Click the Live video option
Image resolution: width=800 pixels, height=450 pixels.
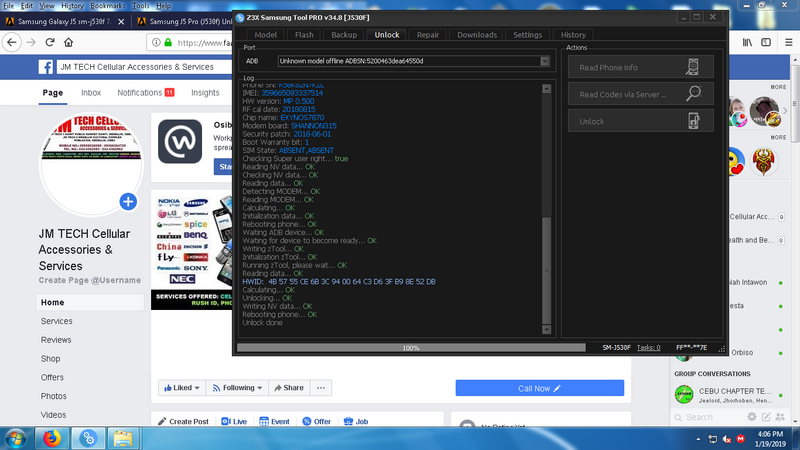(234, 421)
